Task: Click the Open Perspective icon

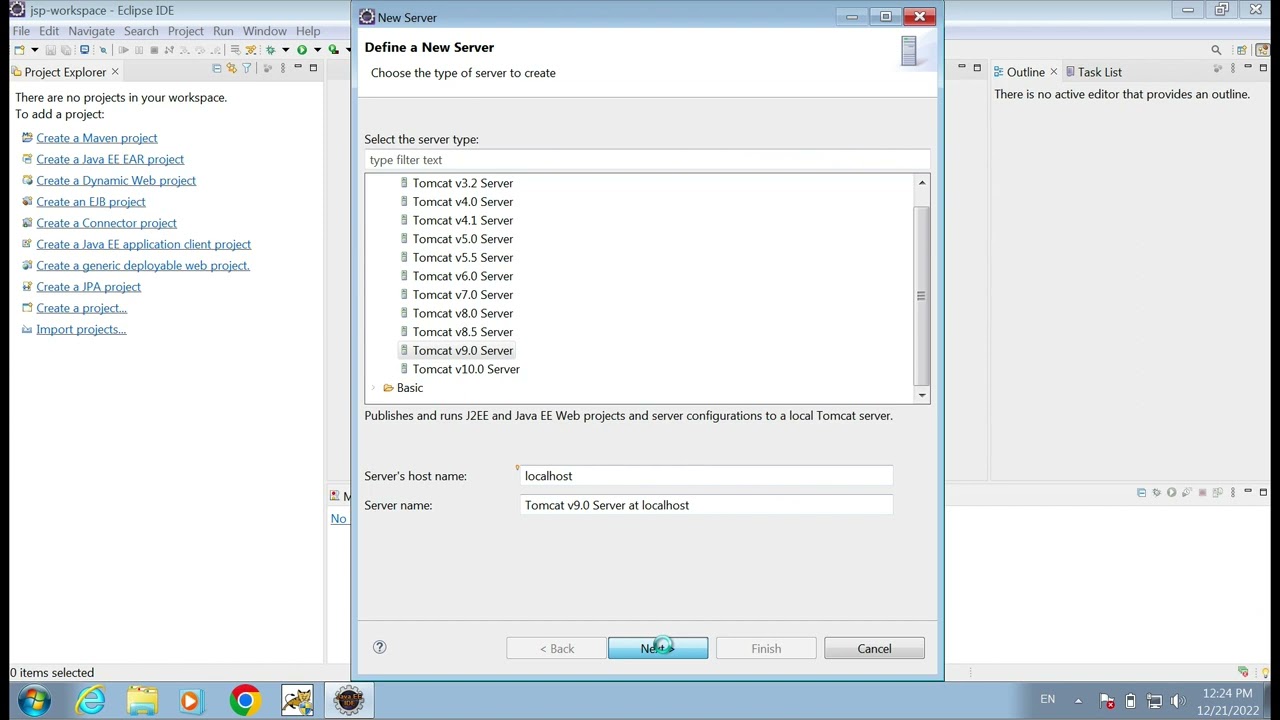Action: (x=1241, y=50)
